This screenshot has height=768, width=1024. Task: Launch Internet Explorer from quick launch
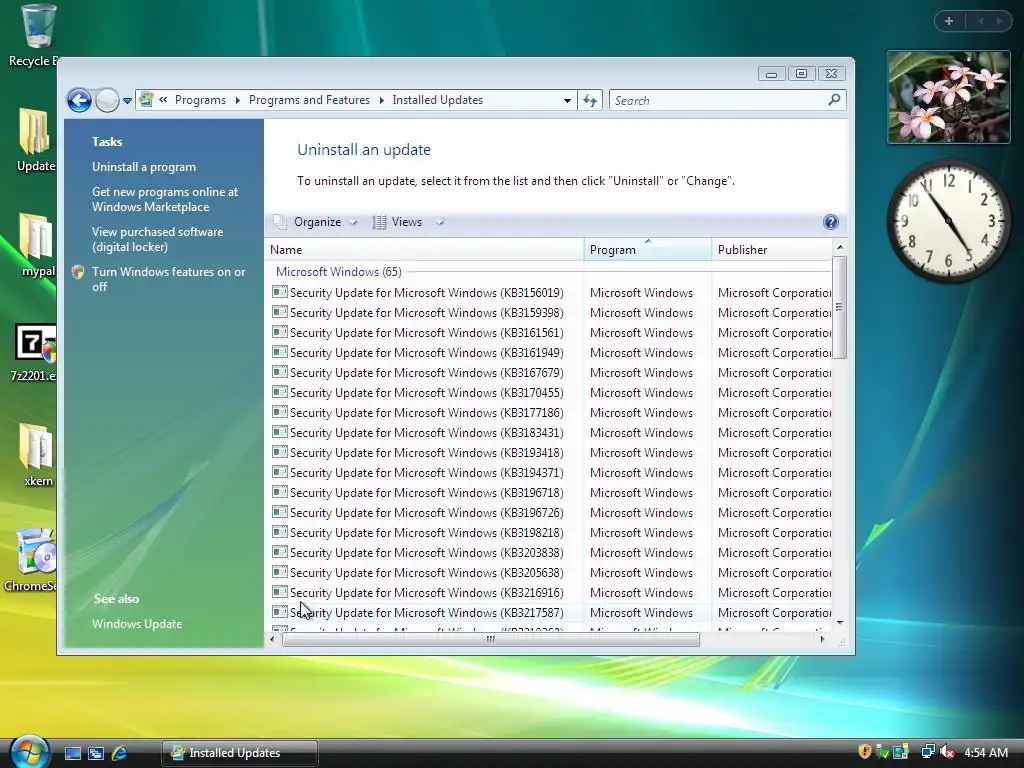coord(119,753)
